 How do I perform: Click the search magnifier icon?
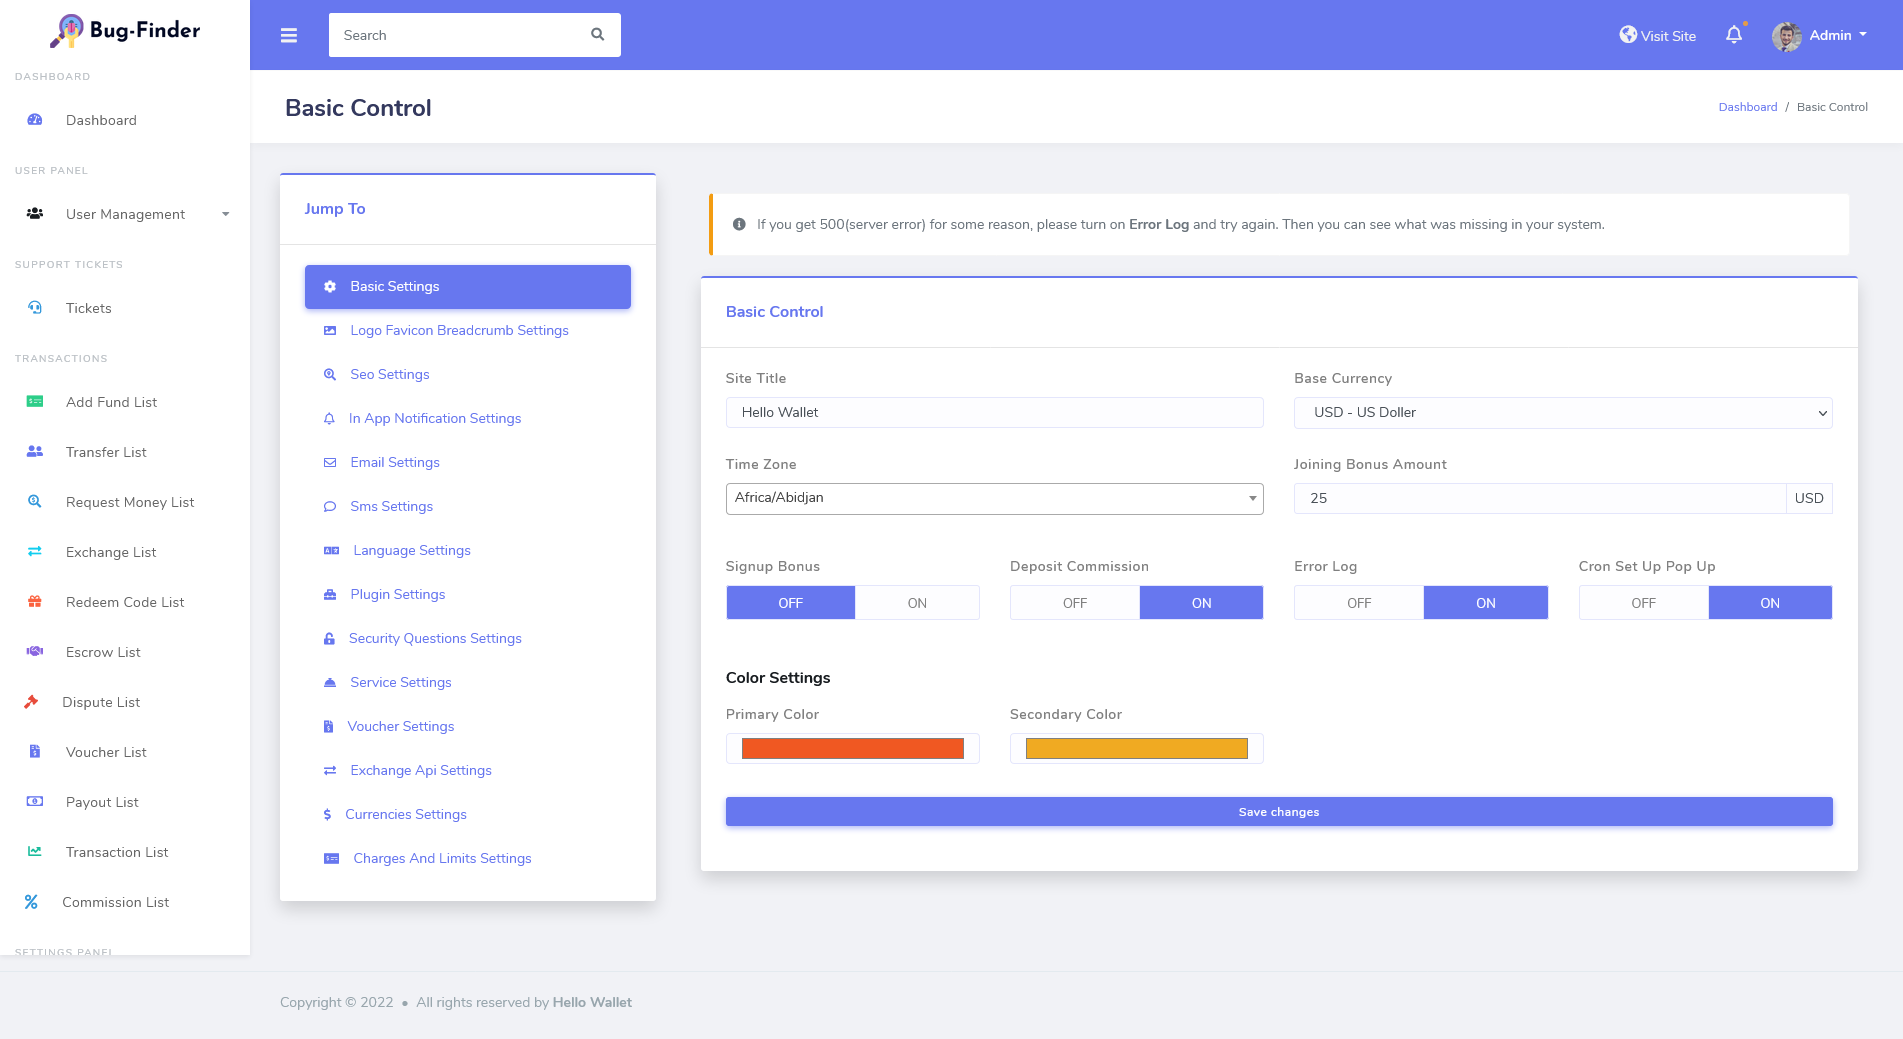pyautogui.click(x=597, y=35)
